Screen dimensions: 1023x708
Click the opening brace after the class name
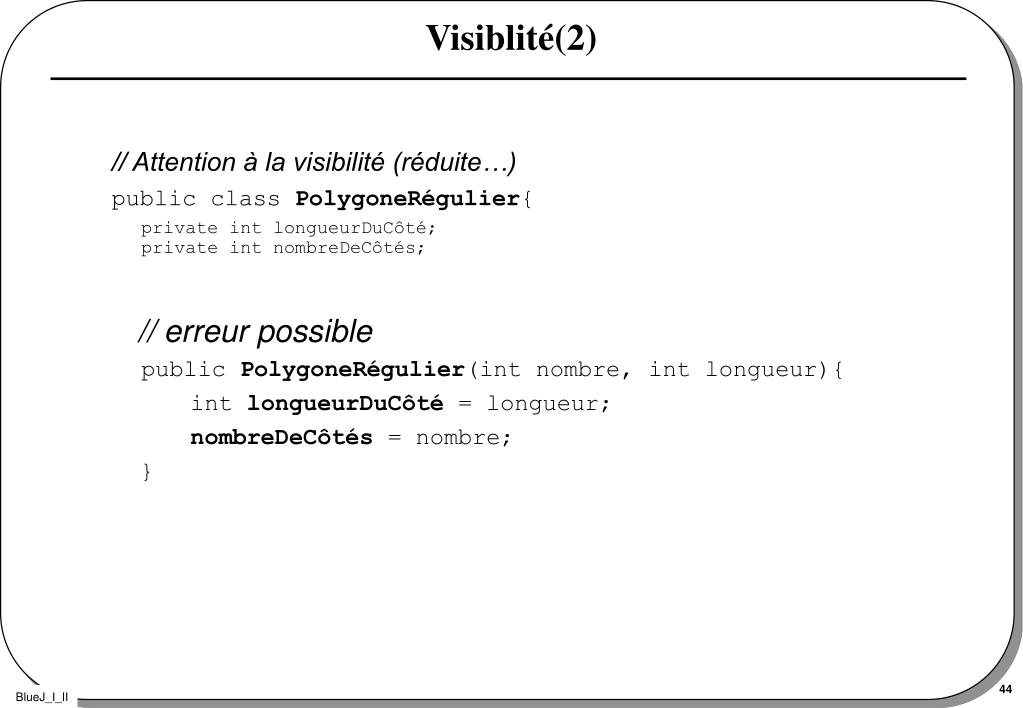(x=527, y=199)
